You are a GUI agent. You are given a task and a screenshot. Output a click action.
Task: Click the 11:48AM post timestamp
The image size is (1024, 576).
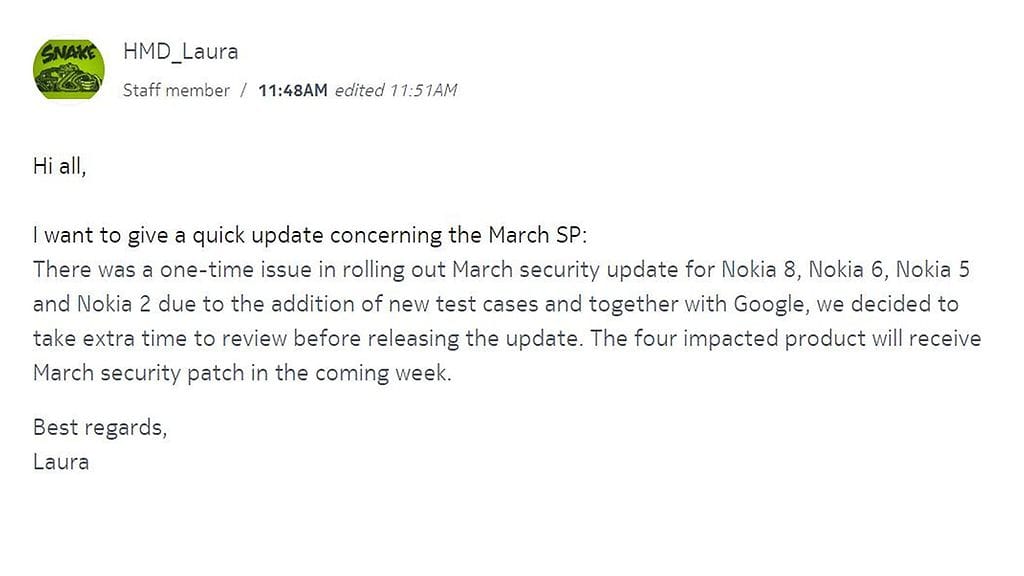(292, 90)
